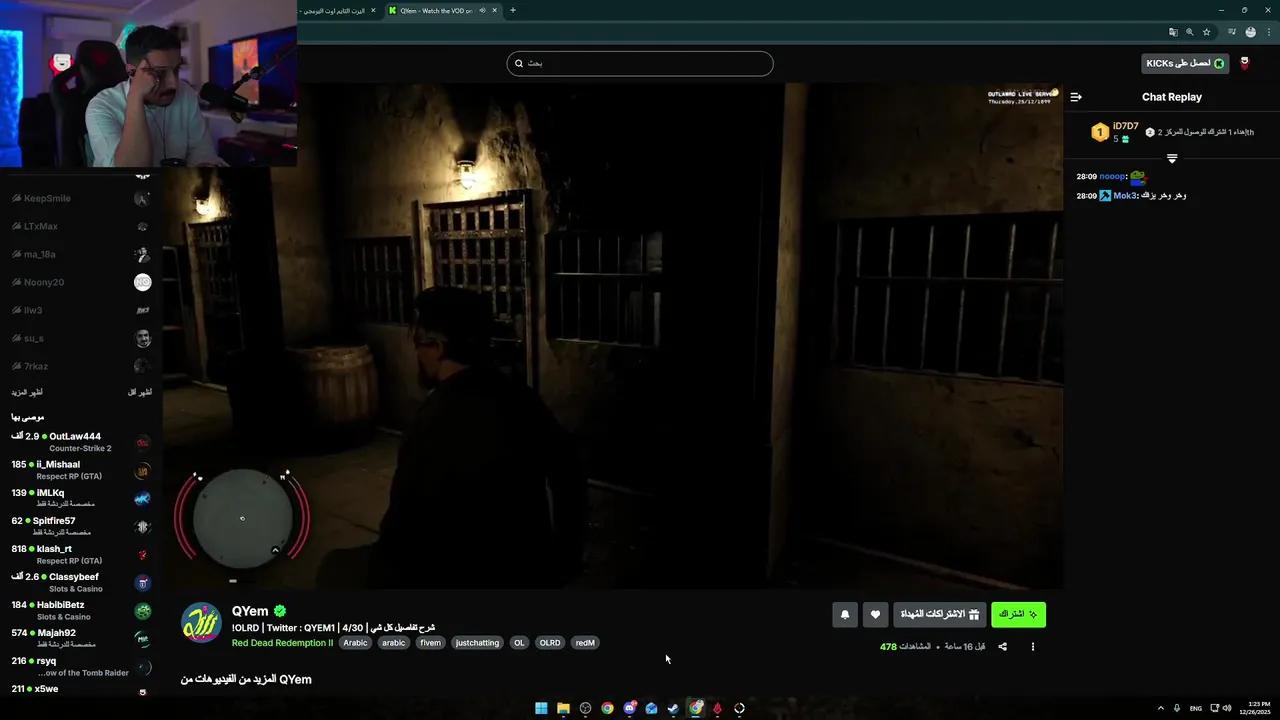Open the media controls icon in Chrome toolbar
1280x720 pixels.
click(x=1232, y=32)
